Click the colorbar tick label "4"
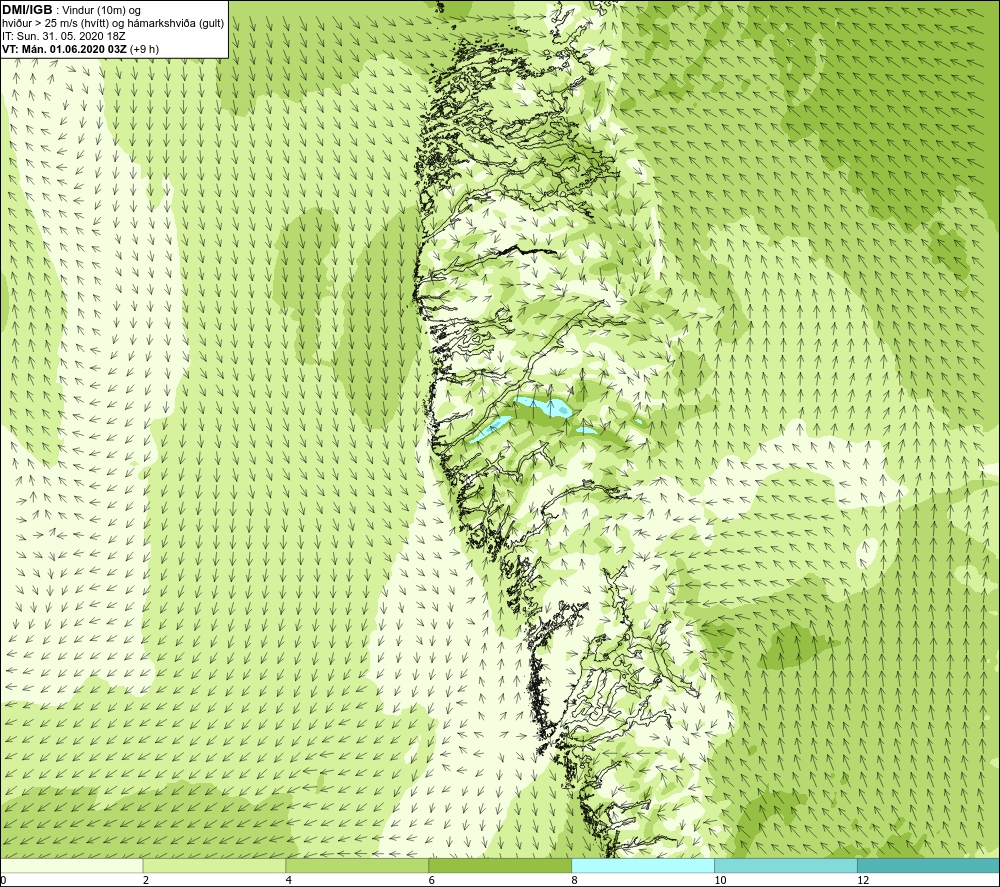 (x=289, y=881)
